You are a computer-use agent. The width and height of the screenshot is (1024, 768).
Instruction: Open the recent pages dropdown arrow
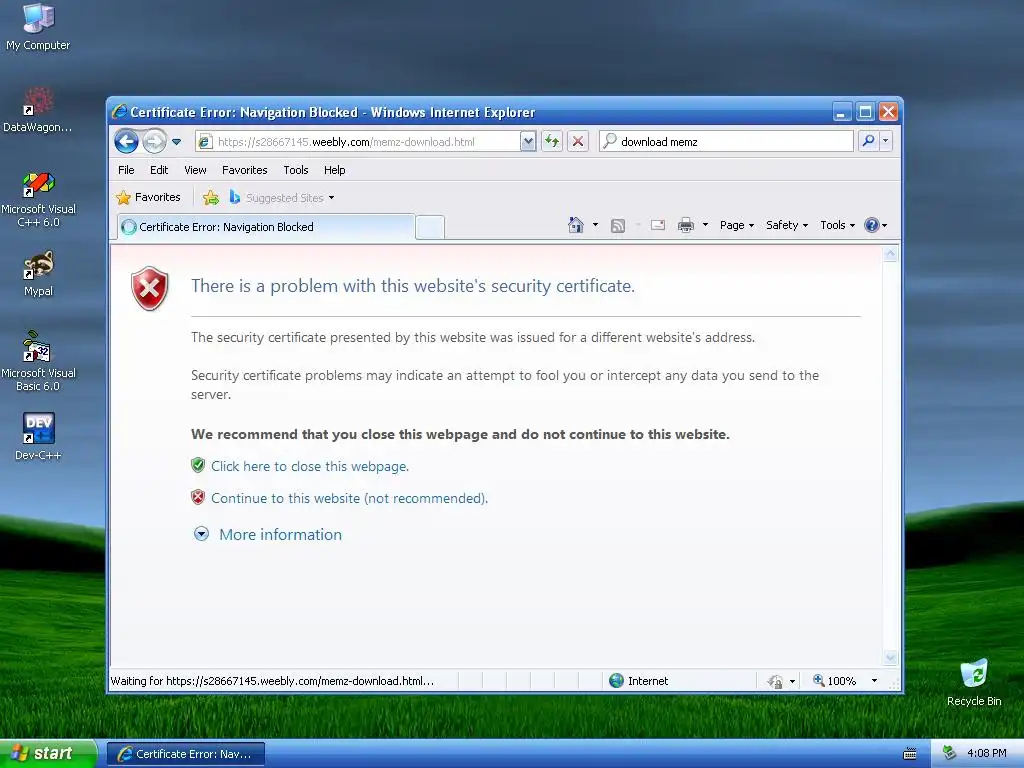176,142
